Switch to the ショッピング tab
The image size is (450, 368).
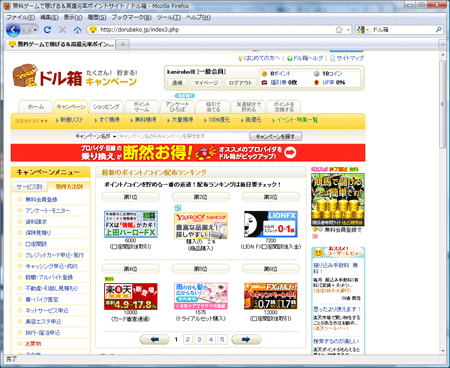106,107
